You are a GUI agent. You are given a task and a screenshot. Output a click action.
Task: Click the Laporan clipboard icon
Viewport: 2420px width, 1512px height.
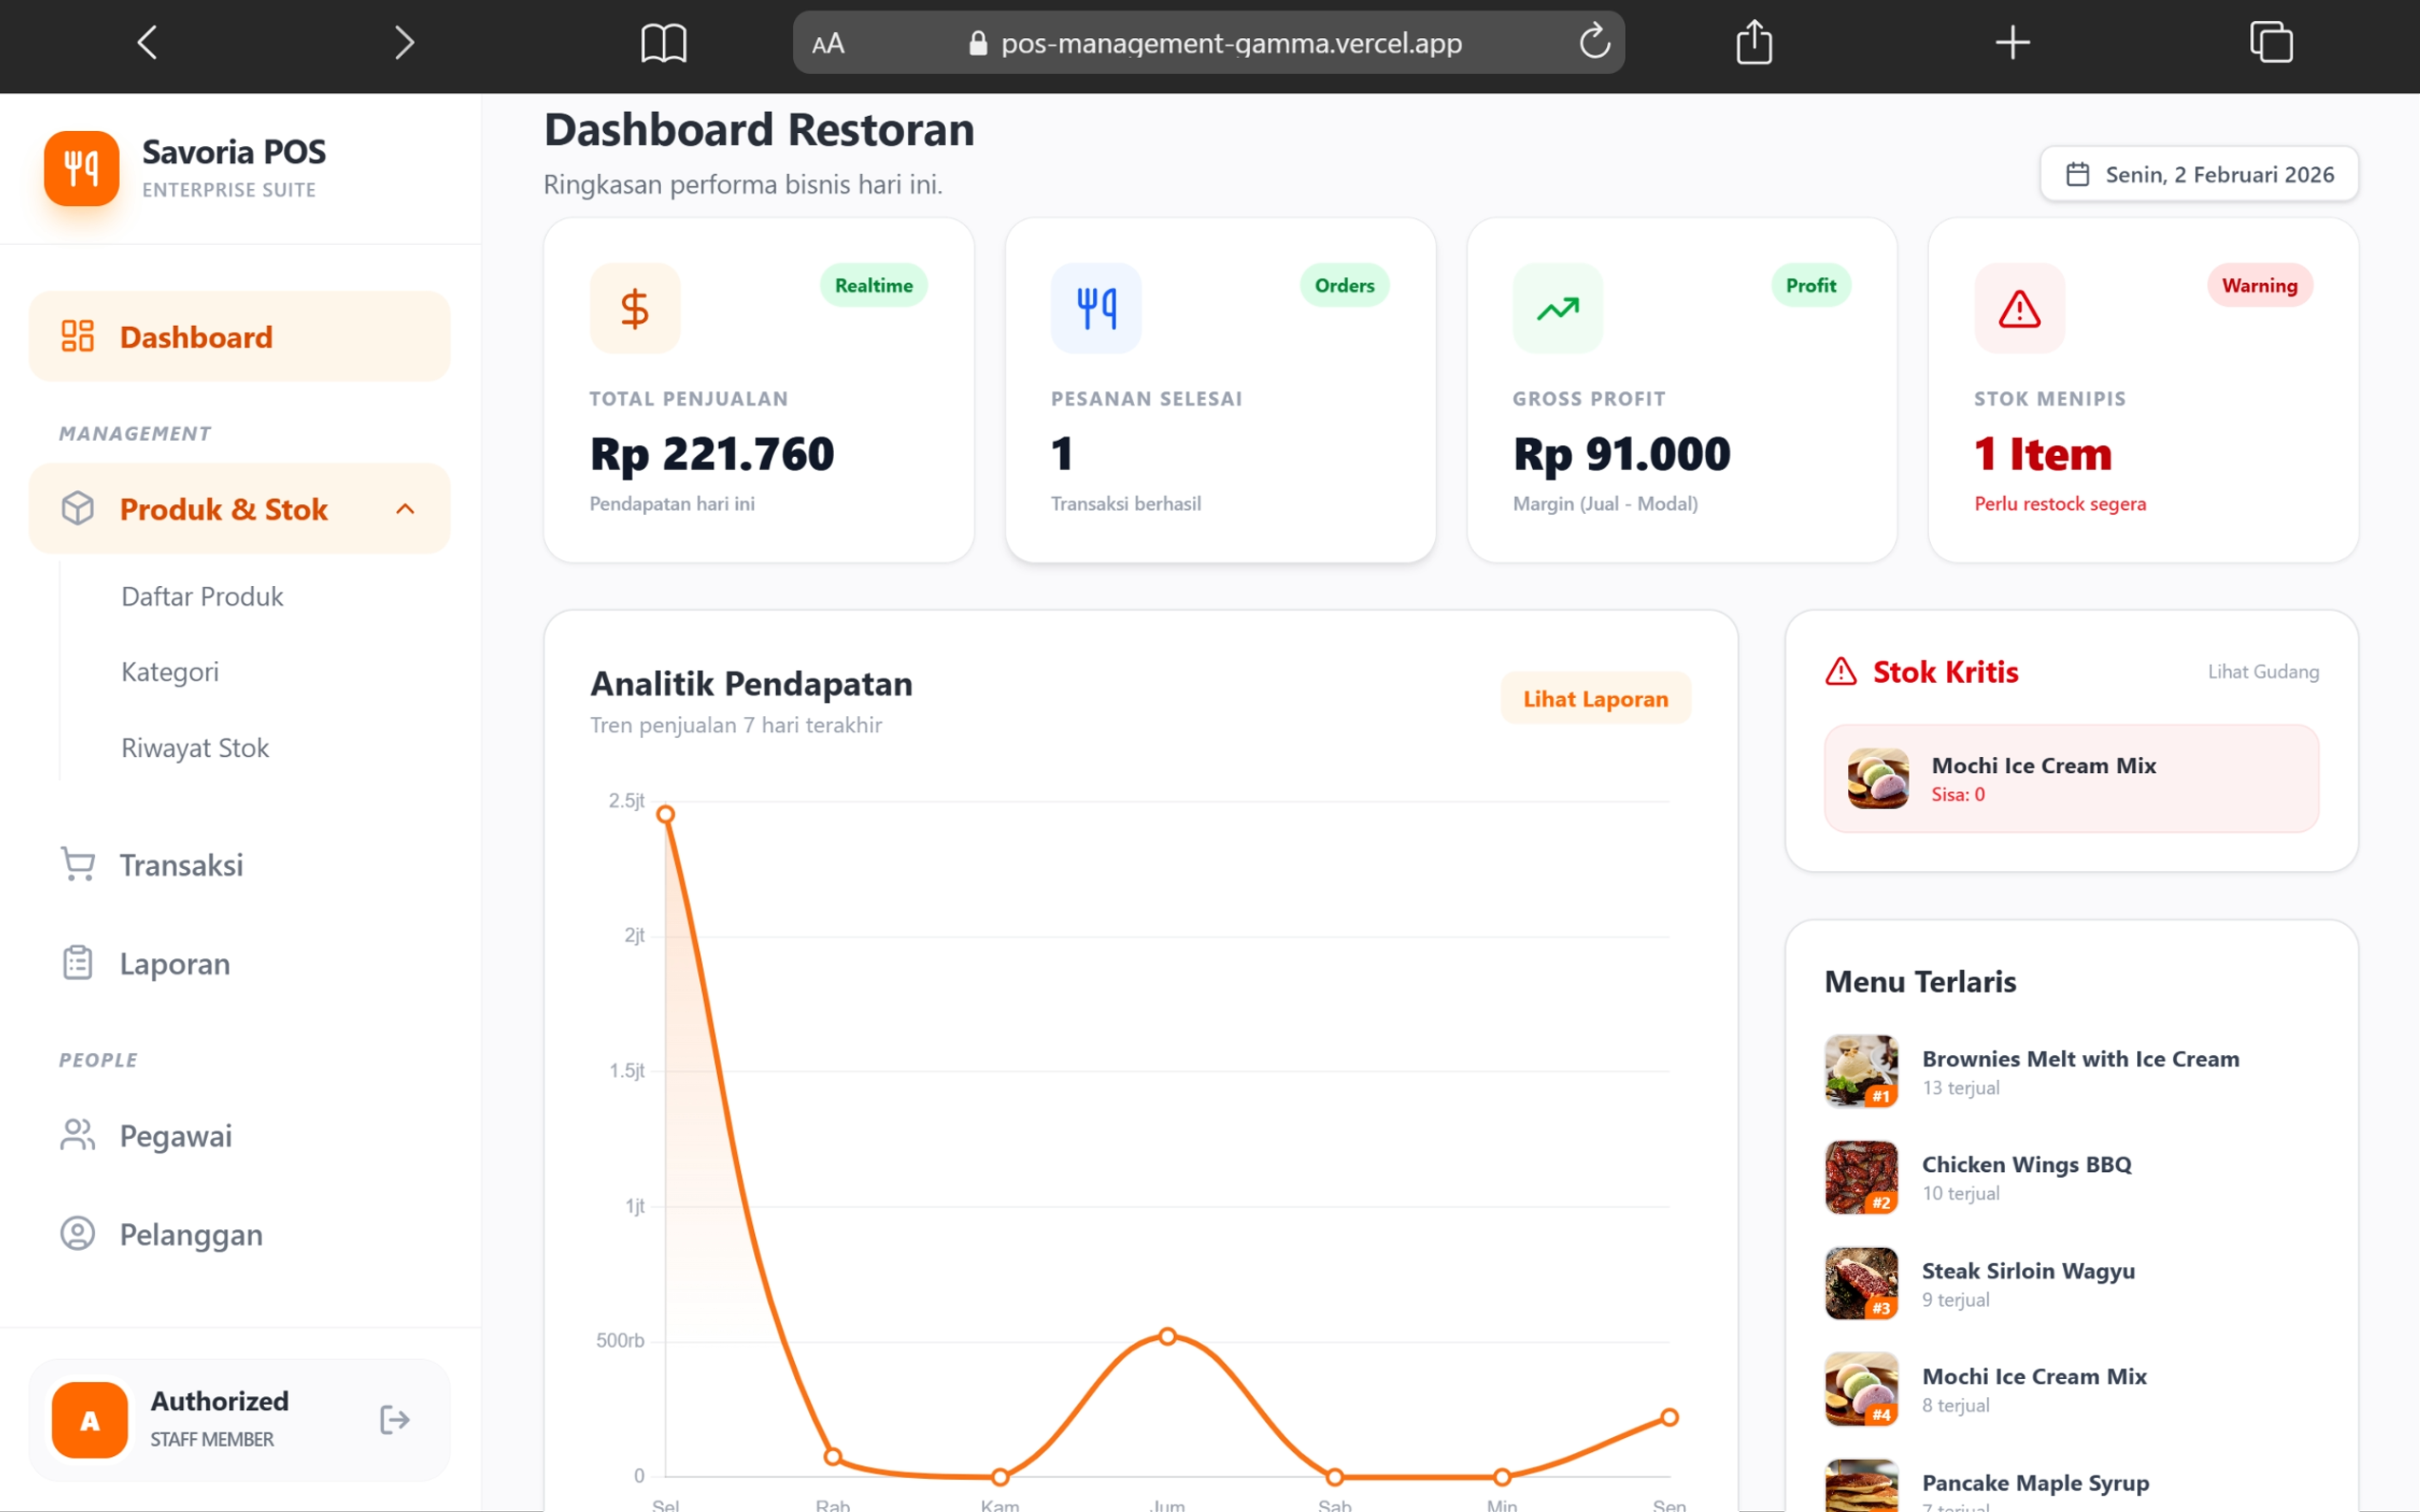pyautogui.click(x=77, y=962)
